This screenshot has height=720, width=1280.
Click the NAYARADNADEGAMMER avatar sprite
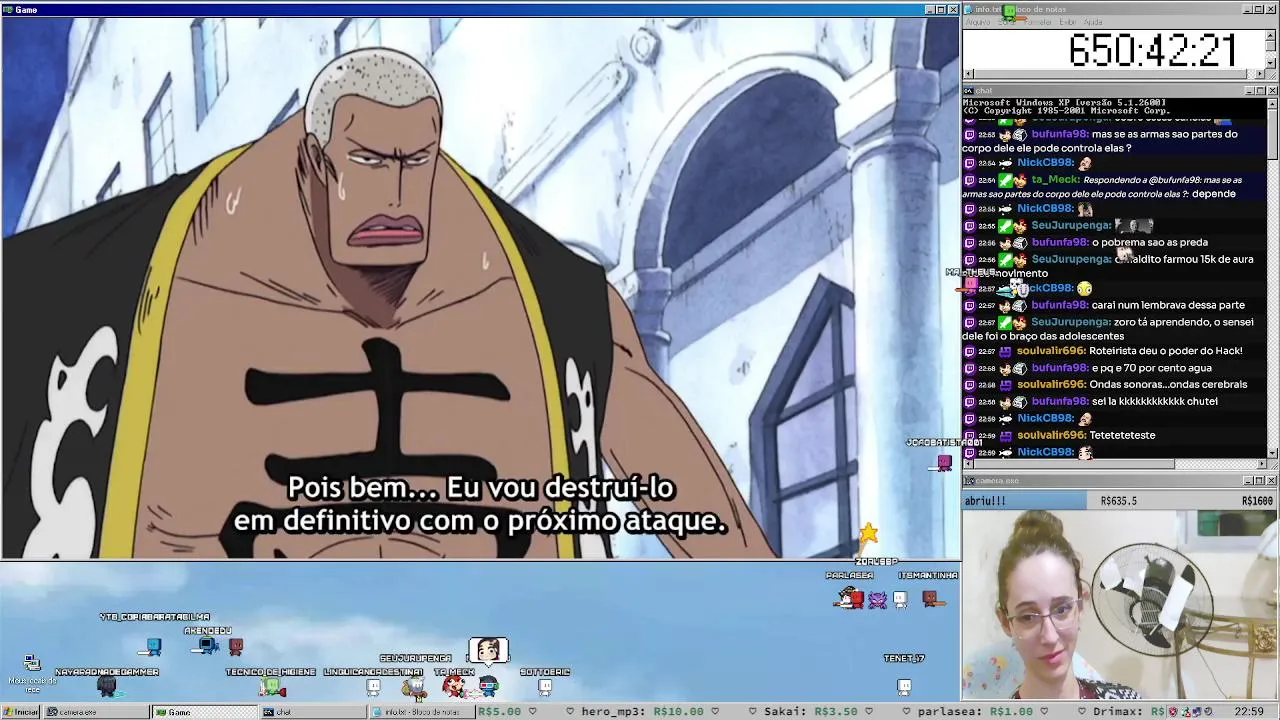pos(107,687)
